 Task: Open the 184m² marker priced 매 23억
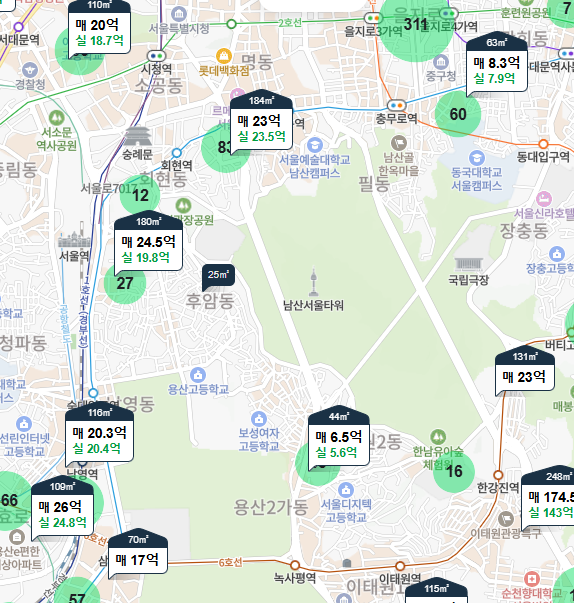(261, 122)
